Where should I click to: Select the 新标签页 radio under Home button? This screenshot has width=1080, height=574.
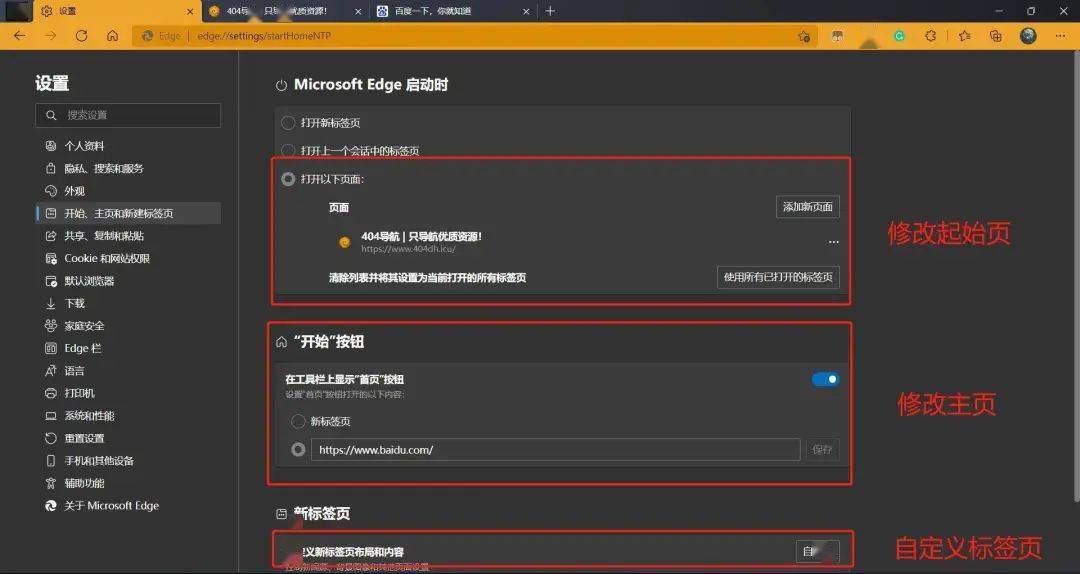click(x=298, y=421)
